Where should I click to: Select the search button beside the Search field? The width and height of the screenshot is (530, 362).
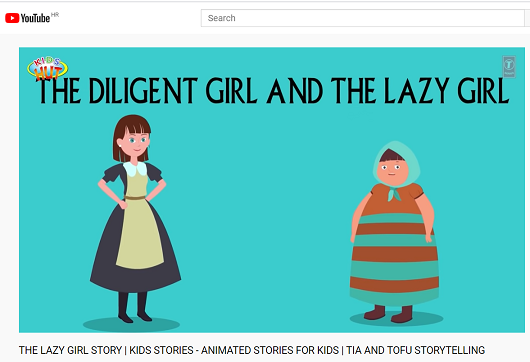click(527, 18)
